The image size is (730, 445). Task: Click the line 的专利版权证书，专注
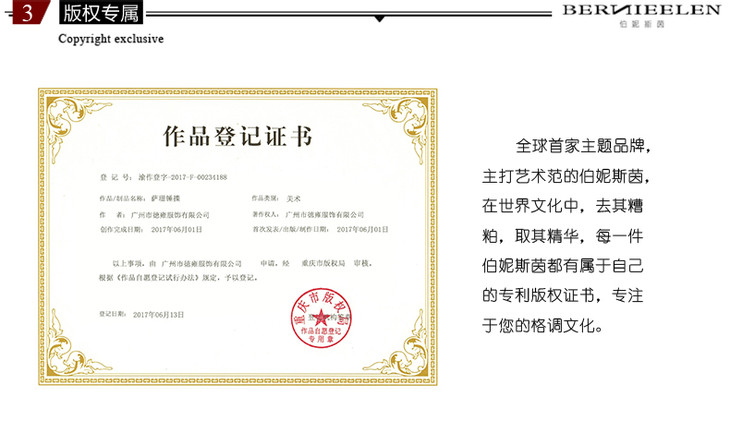click(x=562, y=296)
